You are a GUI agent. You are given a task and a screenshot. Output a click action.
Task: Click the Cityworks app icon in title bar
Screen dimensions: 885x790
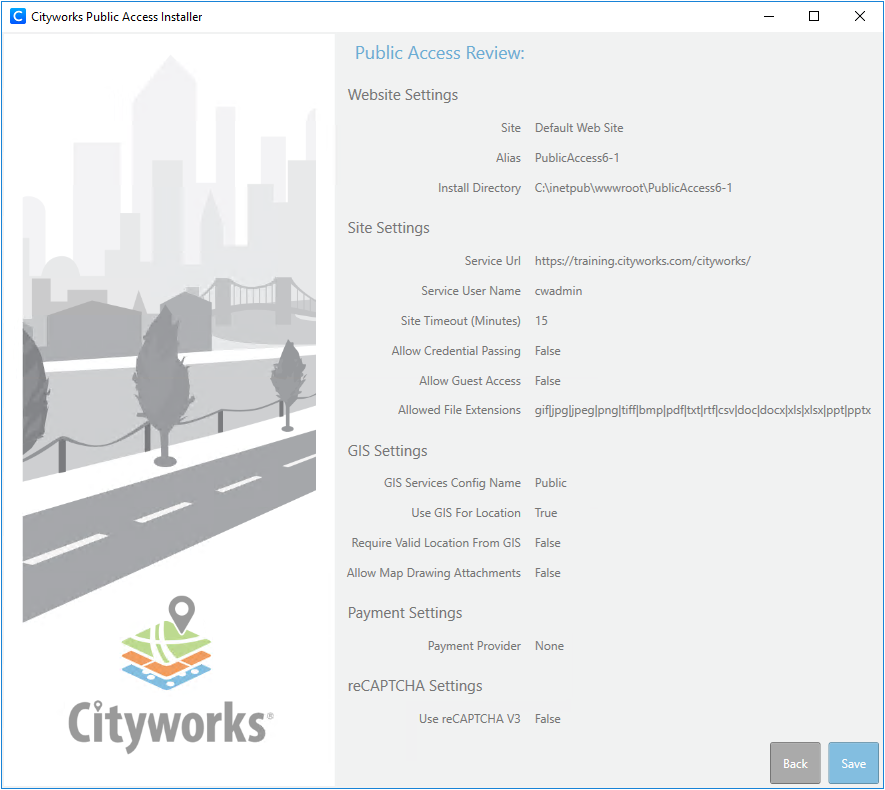tap(17, 16)
